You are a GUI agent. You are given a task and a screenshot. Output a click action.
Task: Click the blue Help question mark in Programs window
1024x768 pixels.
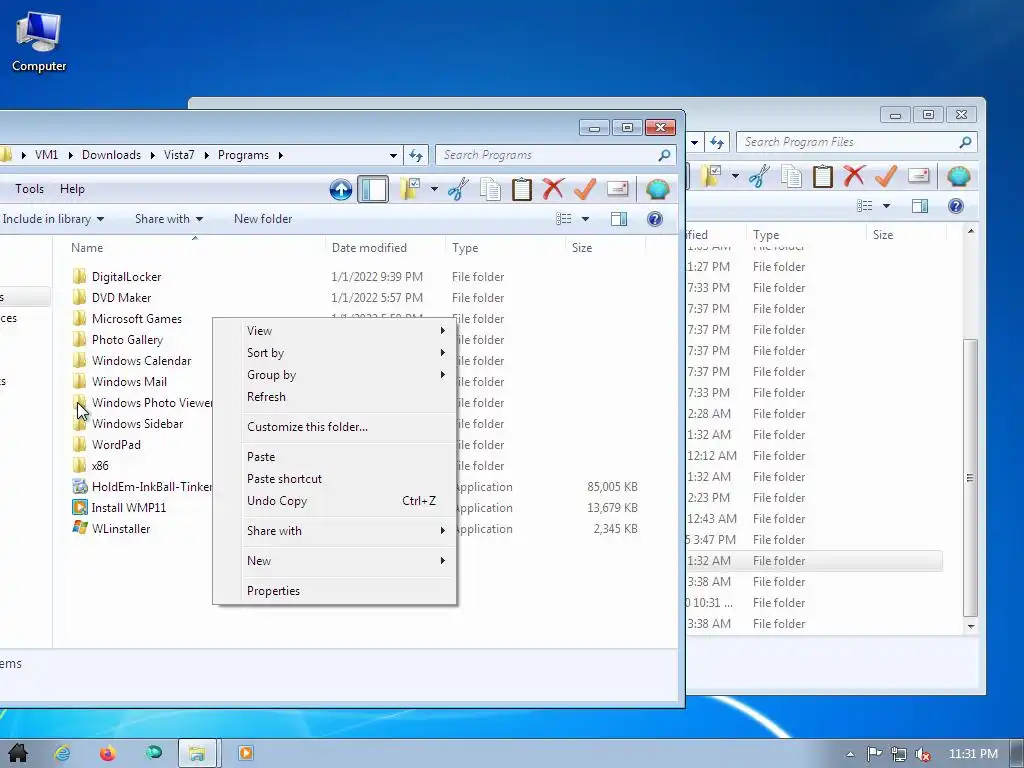point(654,219)
